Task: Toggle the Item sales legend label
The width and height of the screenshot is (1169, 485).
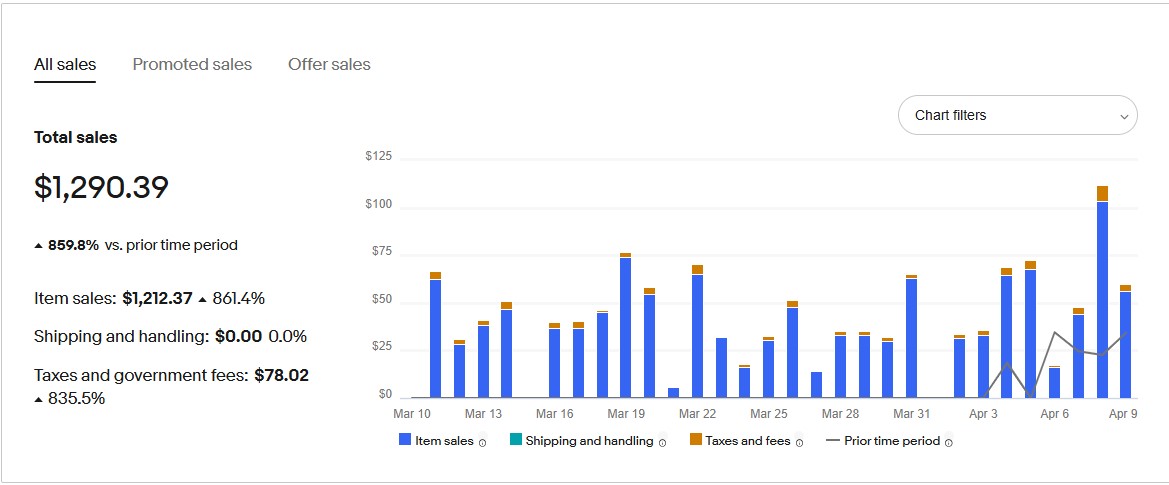Action: [444, 440]
